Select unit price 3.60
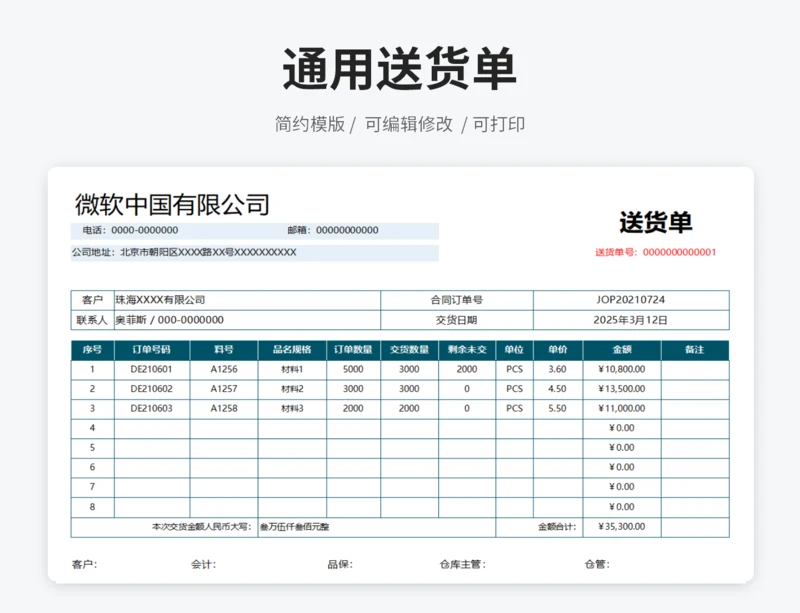This screenshot has height=613, width=800. [557, 369]
